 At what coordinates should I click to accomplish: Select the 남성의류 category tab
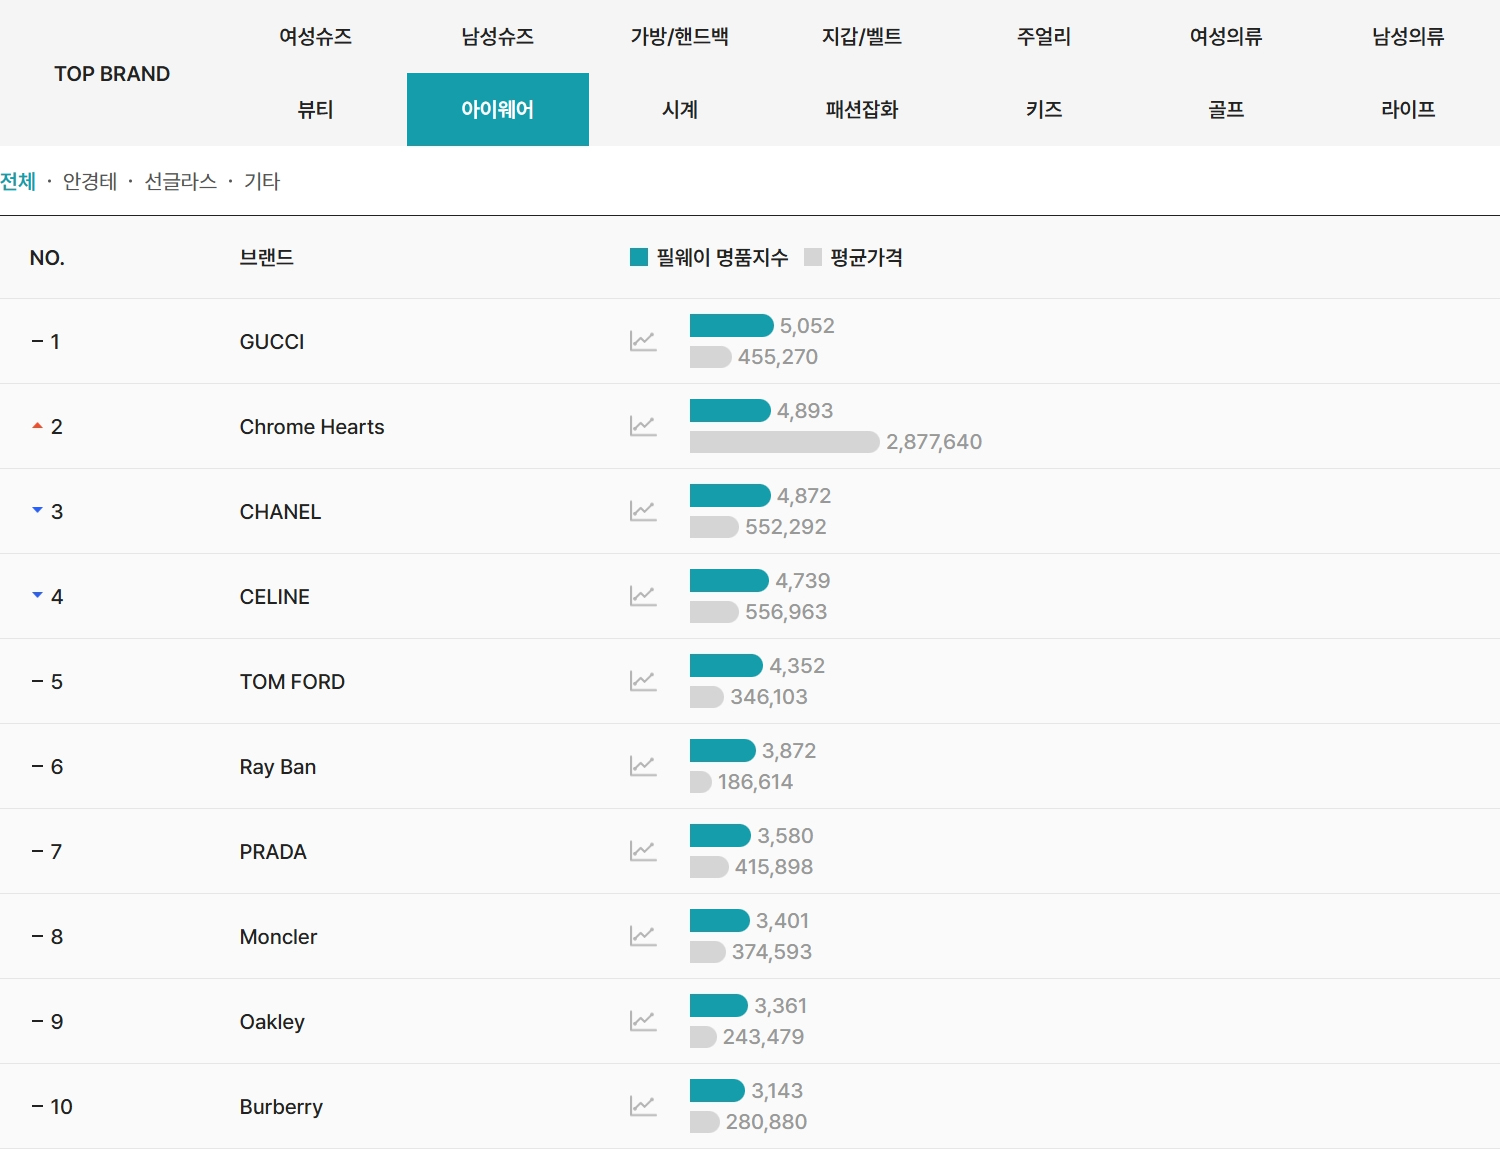click(1408, 37)
